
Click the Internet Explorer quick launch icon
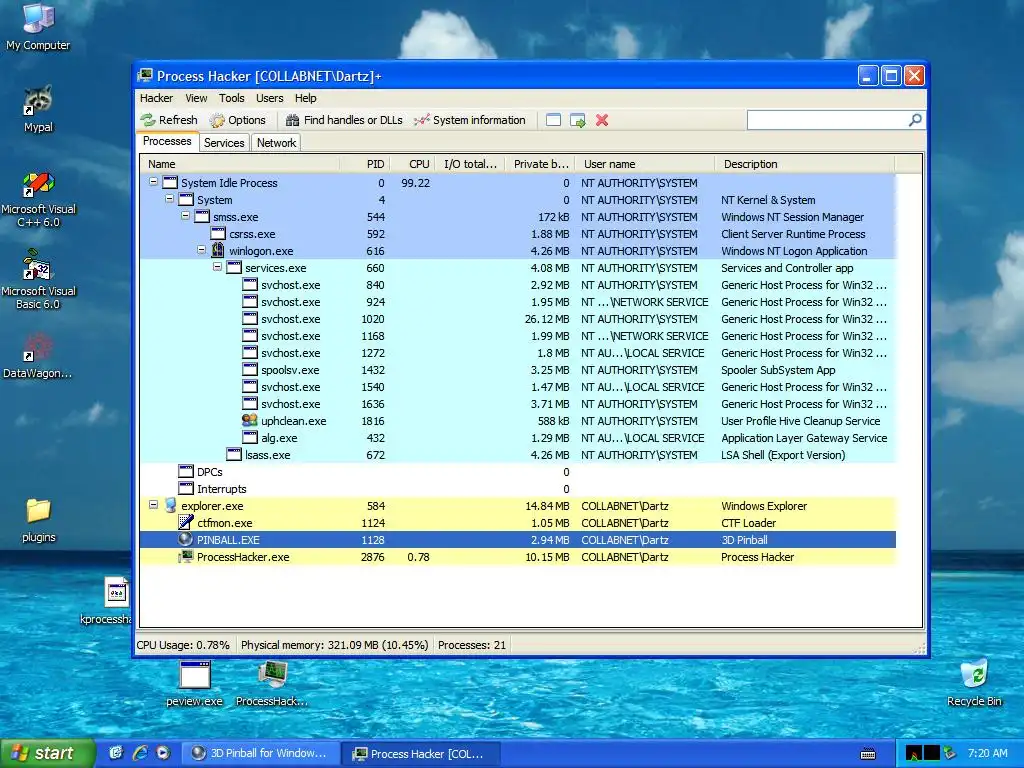pos(140,753)
